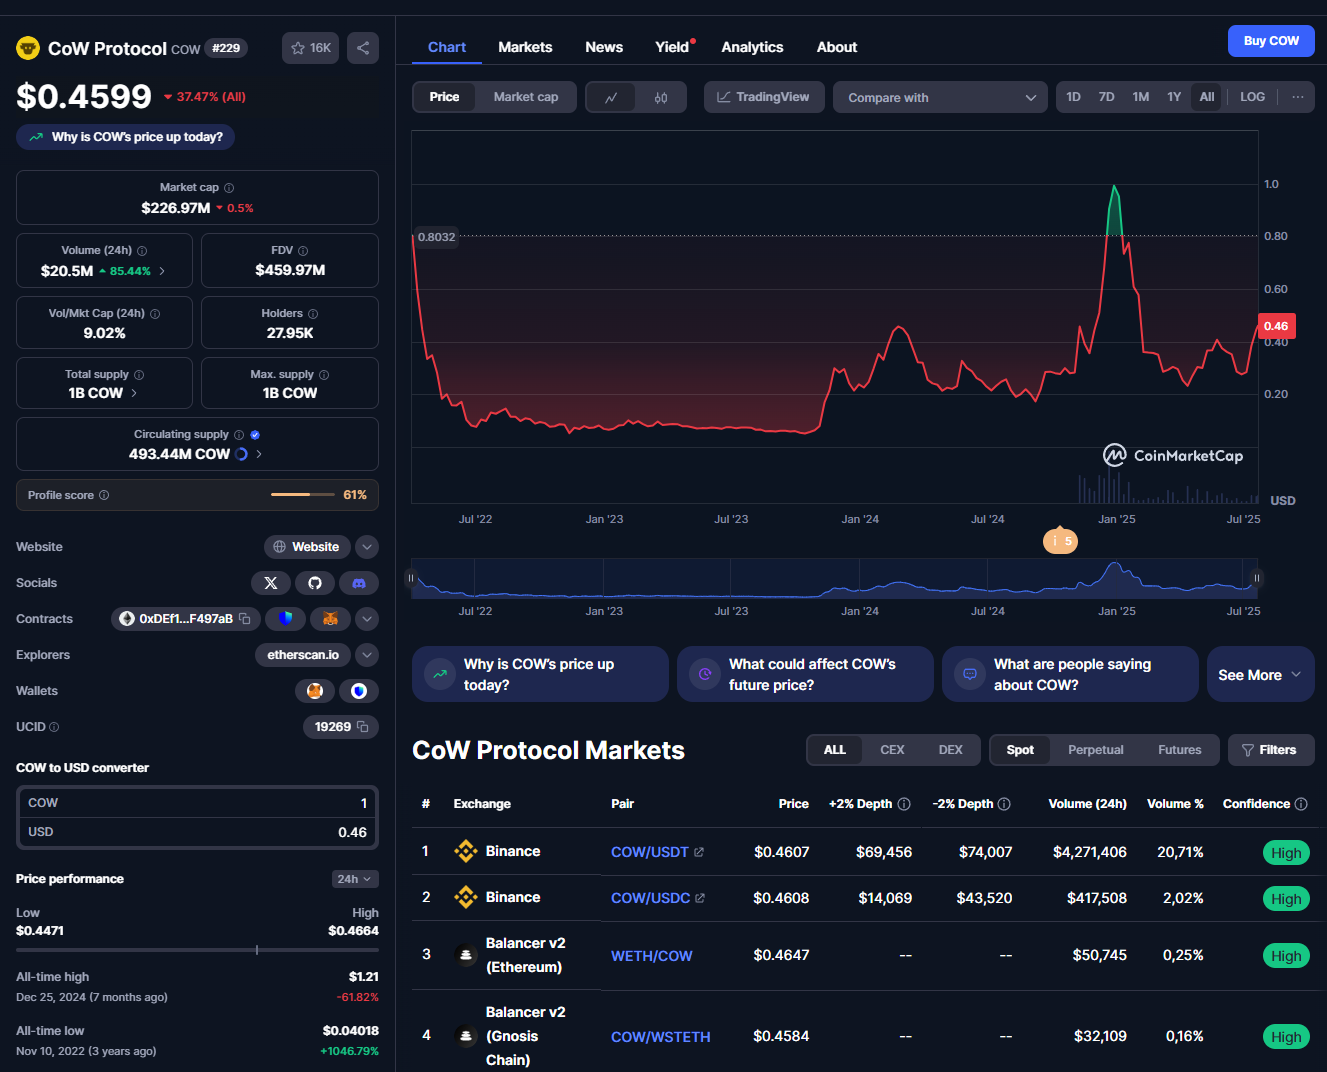Open external link icon beside COW/USDT
1327x1072 pixels.
699,852
